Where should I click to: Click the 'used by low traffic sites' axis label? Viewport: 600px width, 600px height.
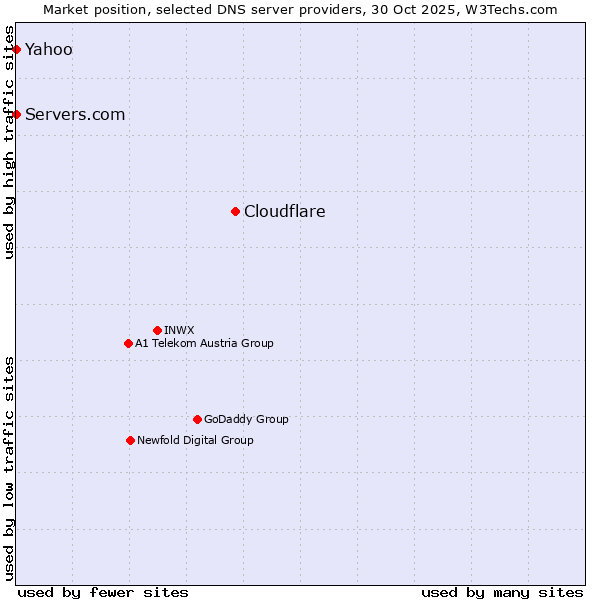(x=10, y=468)
